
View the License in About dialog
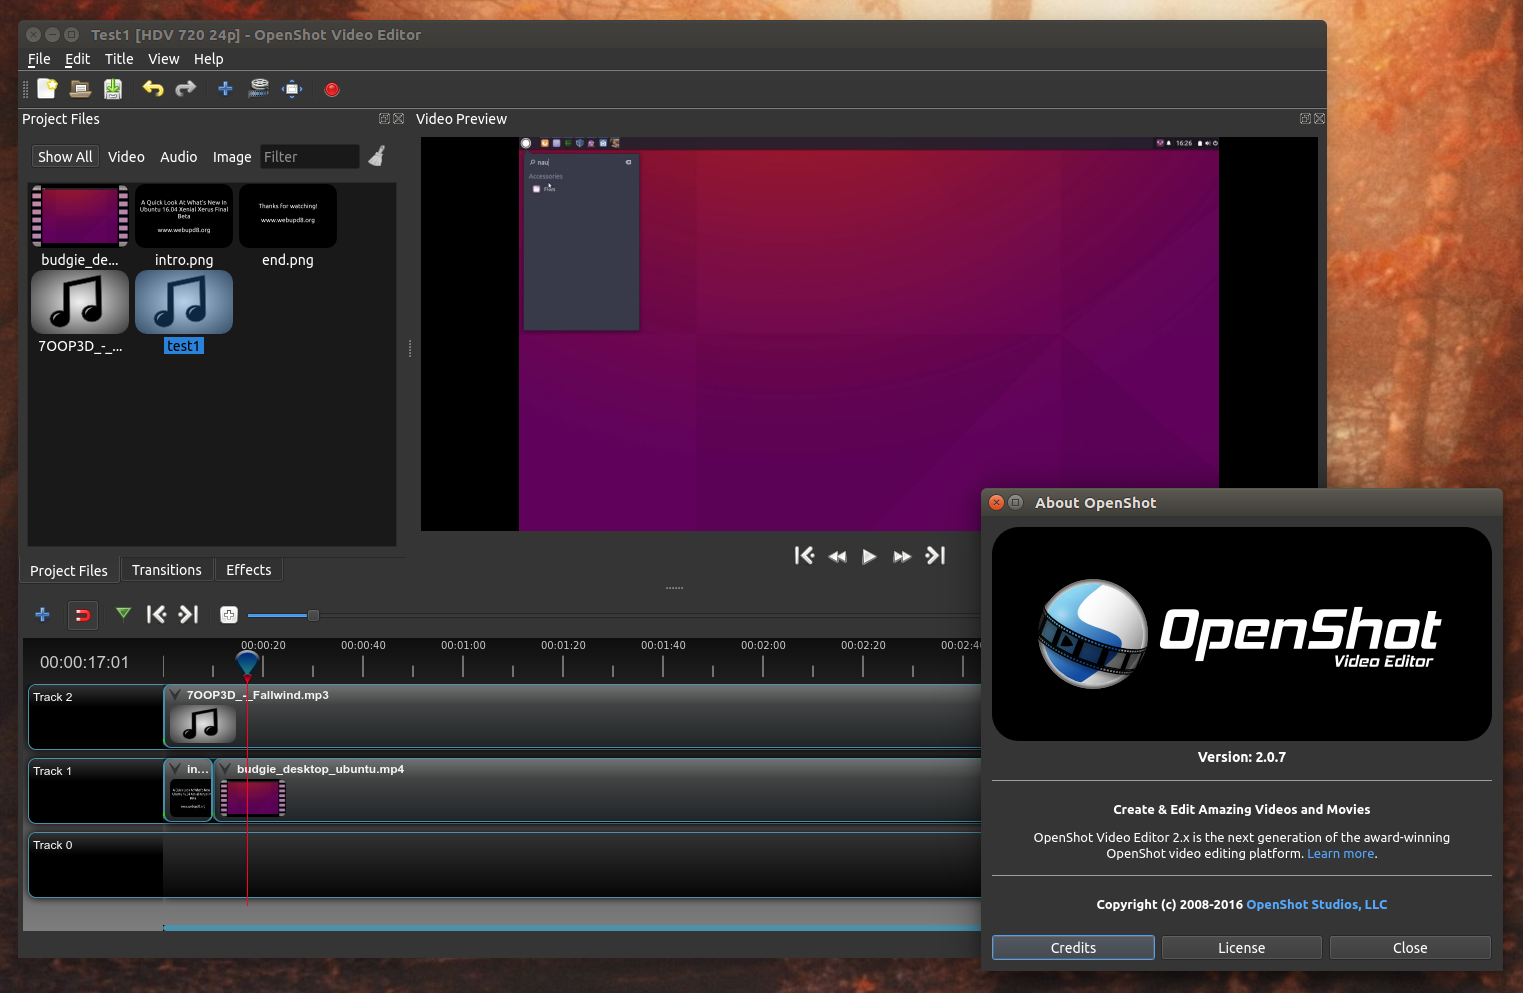pos(1241,948)
